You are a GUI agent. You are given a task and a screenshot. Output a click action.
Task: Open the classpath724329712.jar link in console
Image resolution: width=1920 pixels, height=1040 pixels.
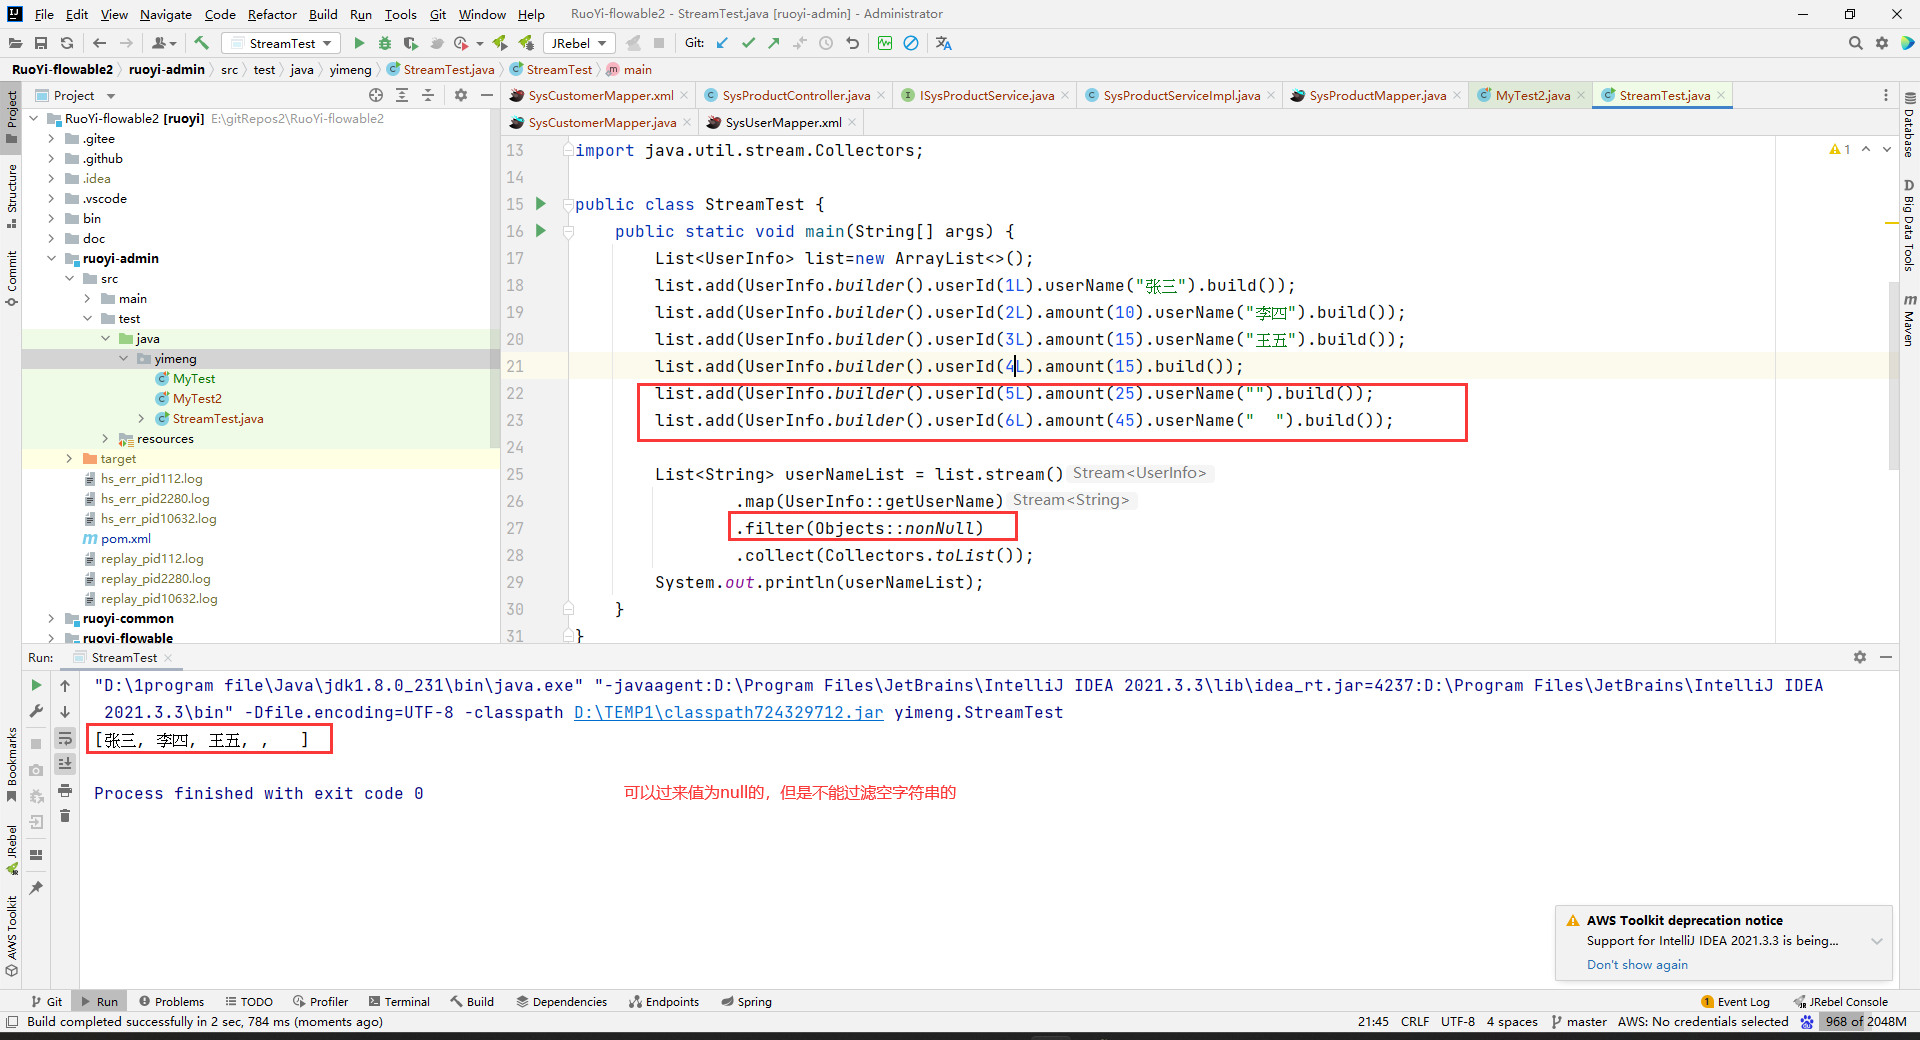[729, 712]
